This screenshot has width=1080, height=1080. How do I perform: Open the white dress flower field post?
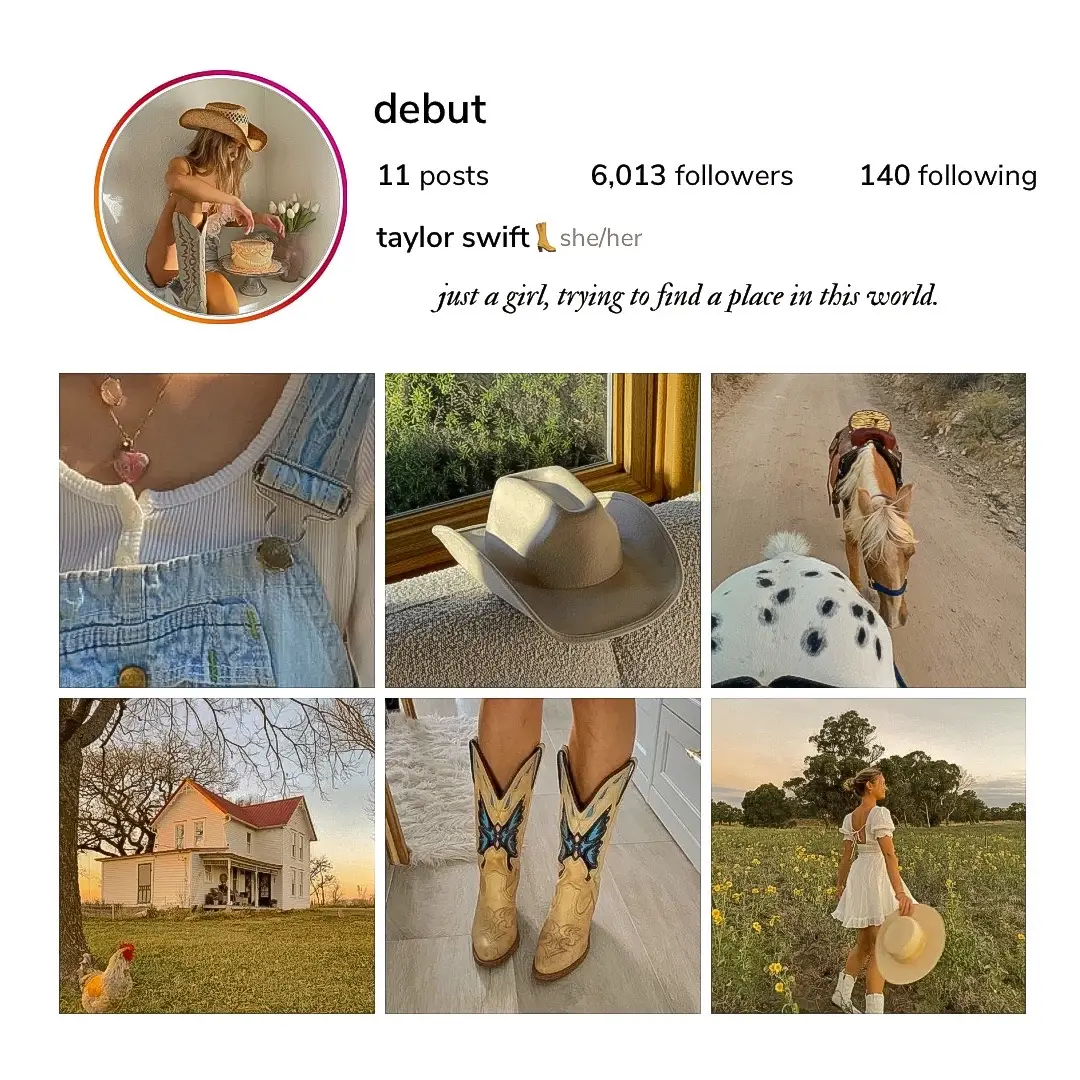869,856
